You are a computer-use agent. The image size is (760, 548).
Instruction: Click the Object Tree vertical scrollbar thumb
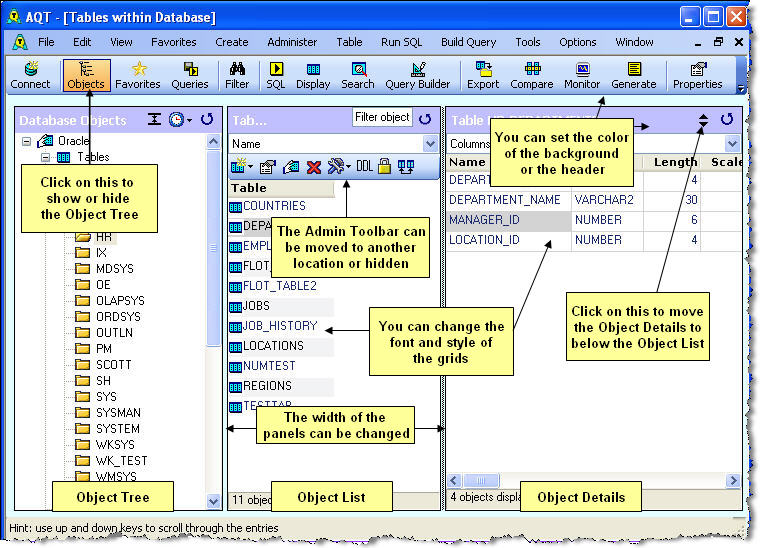point(213,248)
